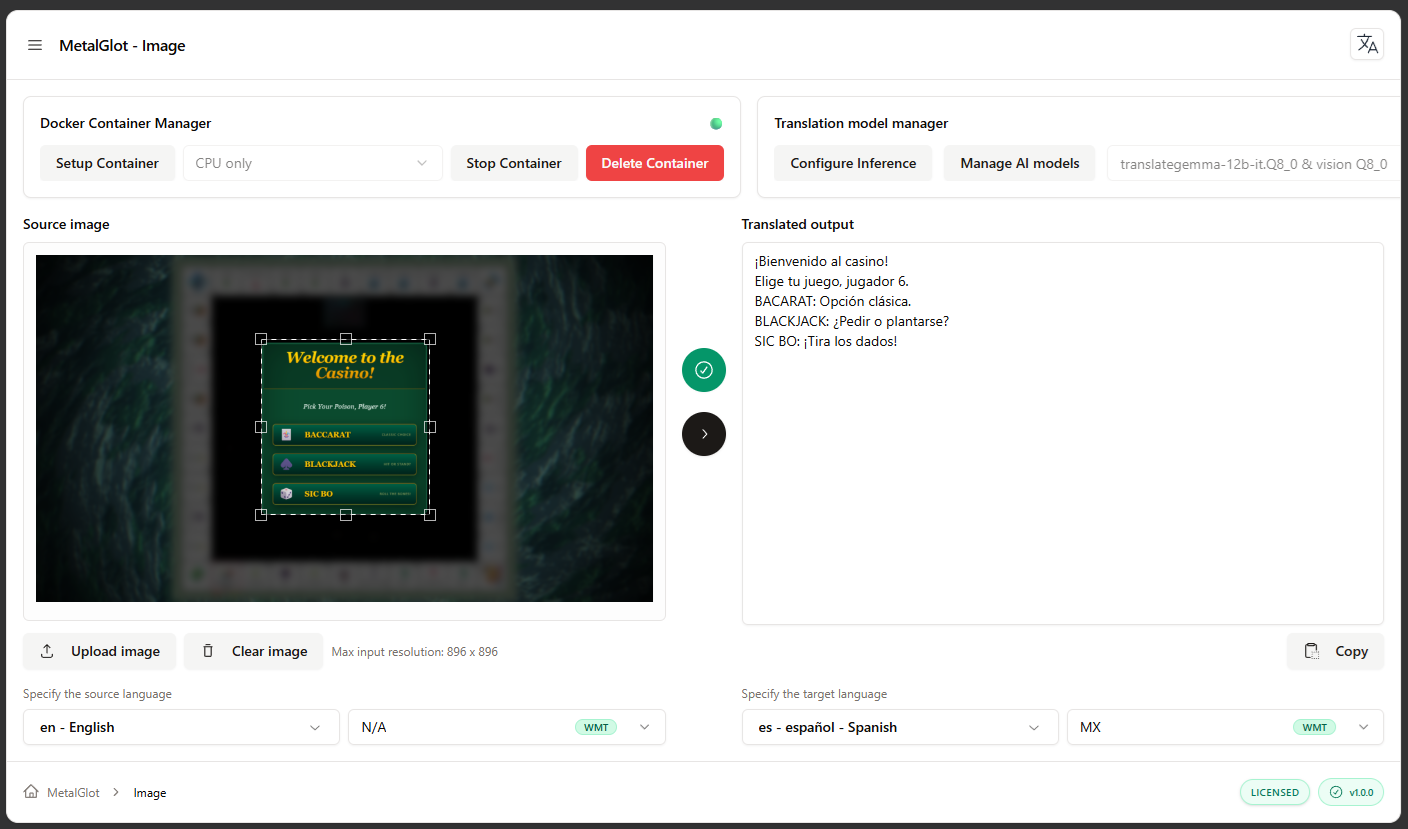Click the black chevron arrow button
The height and width of the screenshot is (829, 1408).
point(704,434)
